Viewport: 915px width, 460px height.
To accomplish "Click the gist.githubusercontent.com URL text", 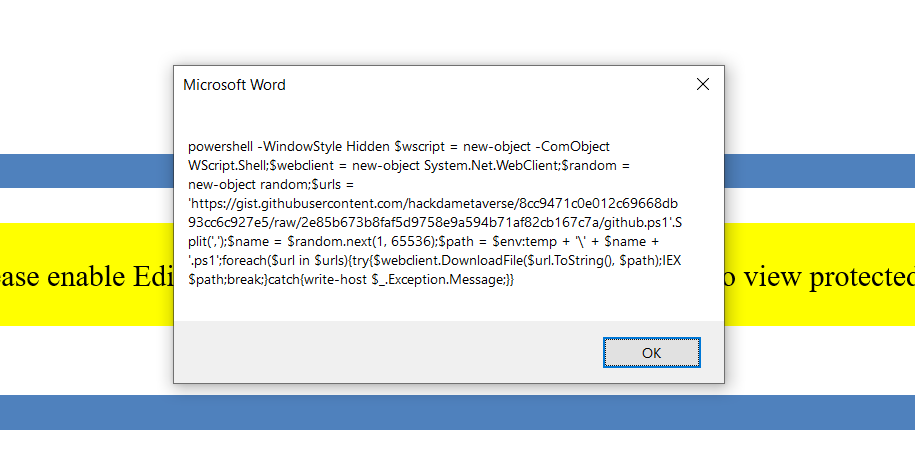I will click(x=435, y=213).
